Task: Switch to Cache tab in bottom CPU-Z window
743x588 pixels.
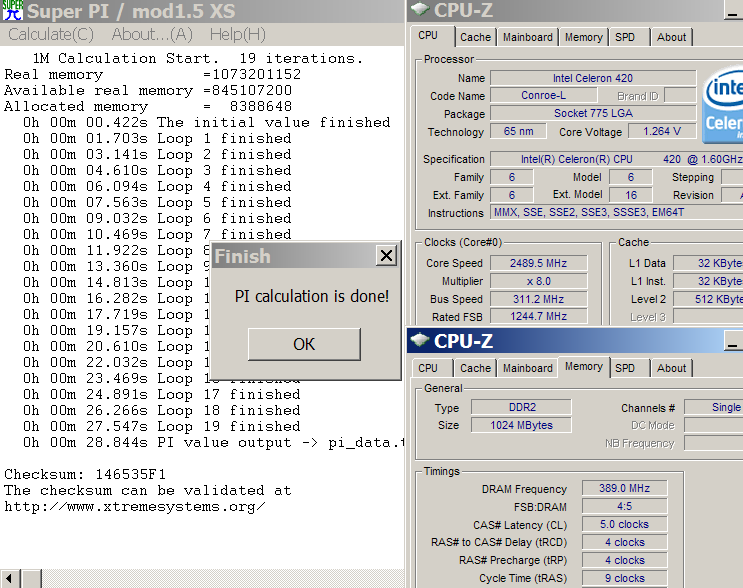Action: click(x=475, y=368)
